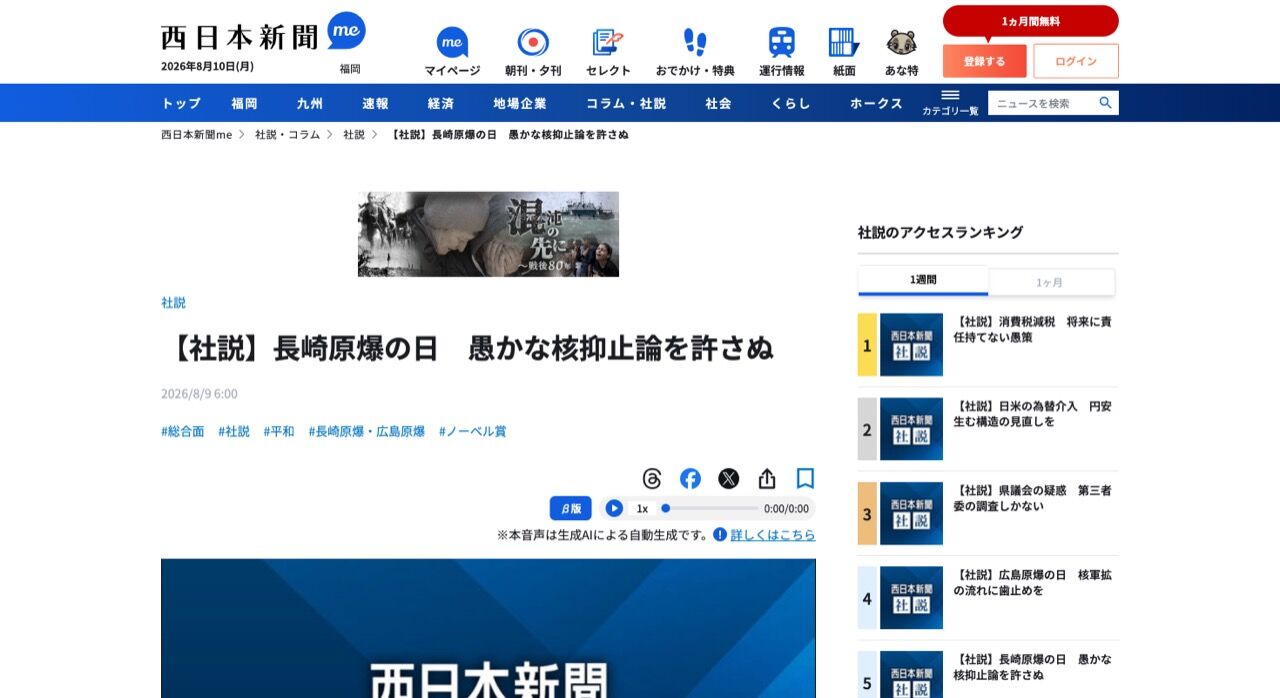Open 社会 in navigation bar
Image resolution: width=1280 pixels, height=698 pixels.
tap(718, 103)
